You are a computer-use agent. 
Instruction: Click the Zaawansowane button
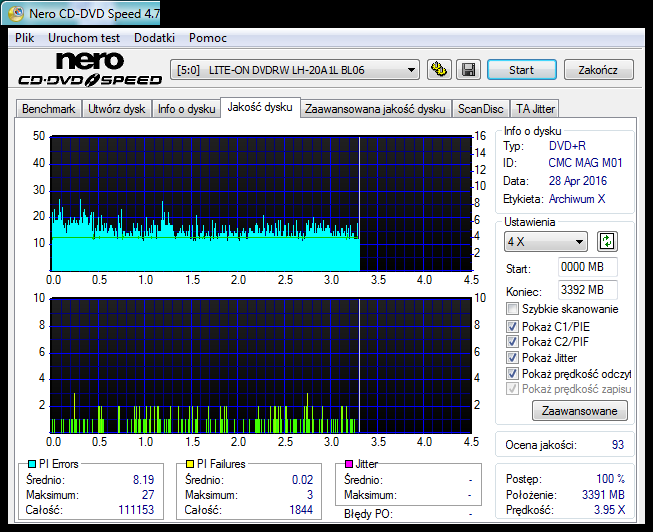click(x=580, y=411)
